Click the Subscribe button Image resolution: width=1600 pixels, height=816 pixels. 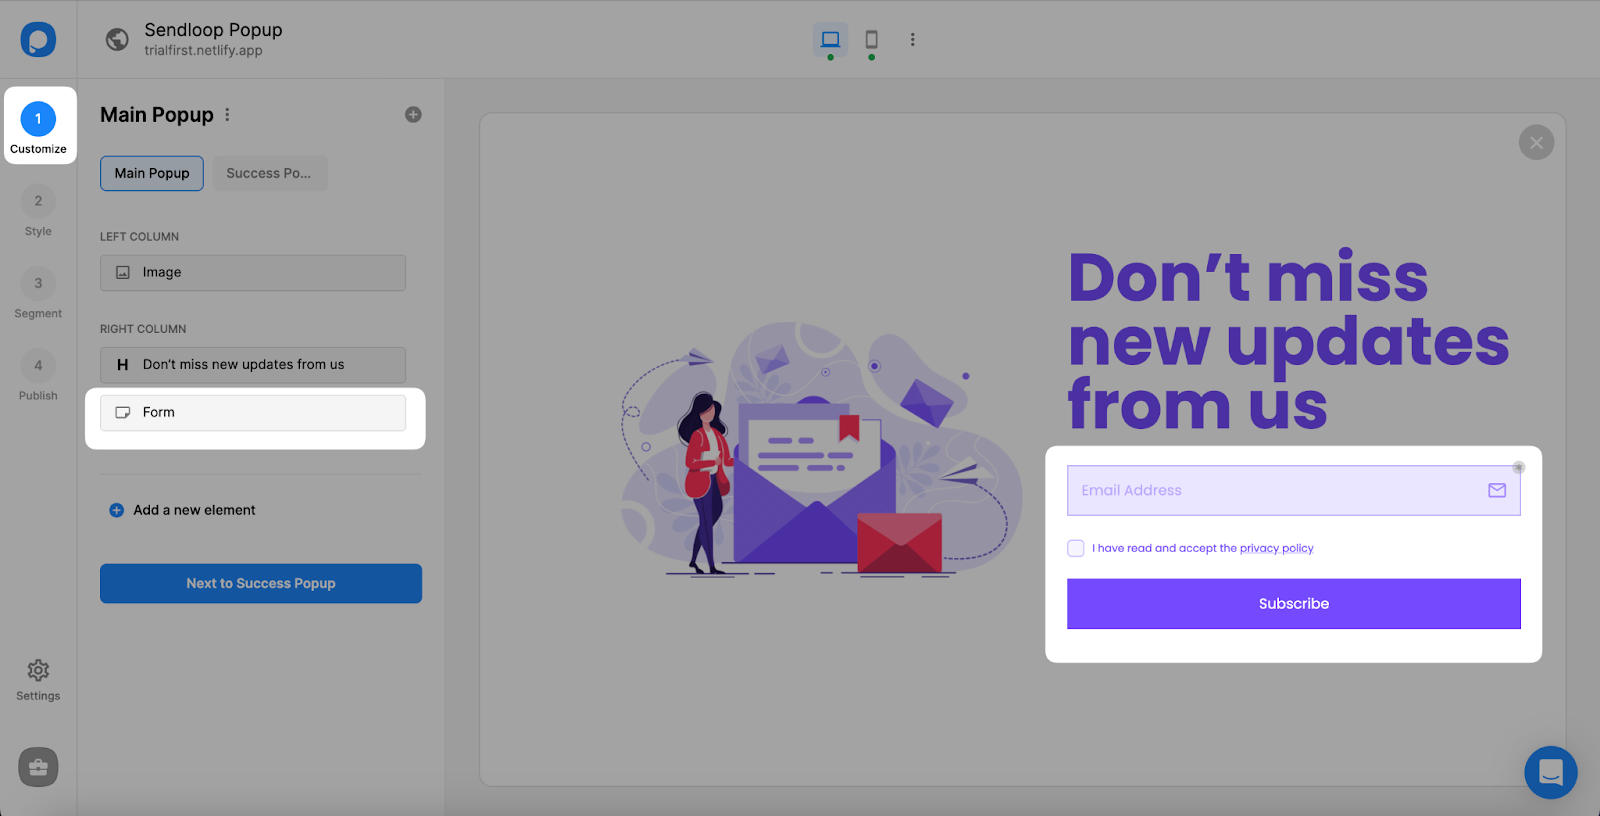pos(1293,604)
